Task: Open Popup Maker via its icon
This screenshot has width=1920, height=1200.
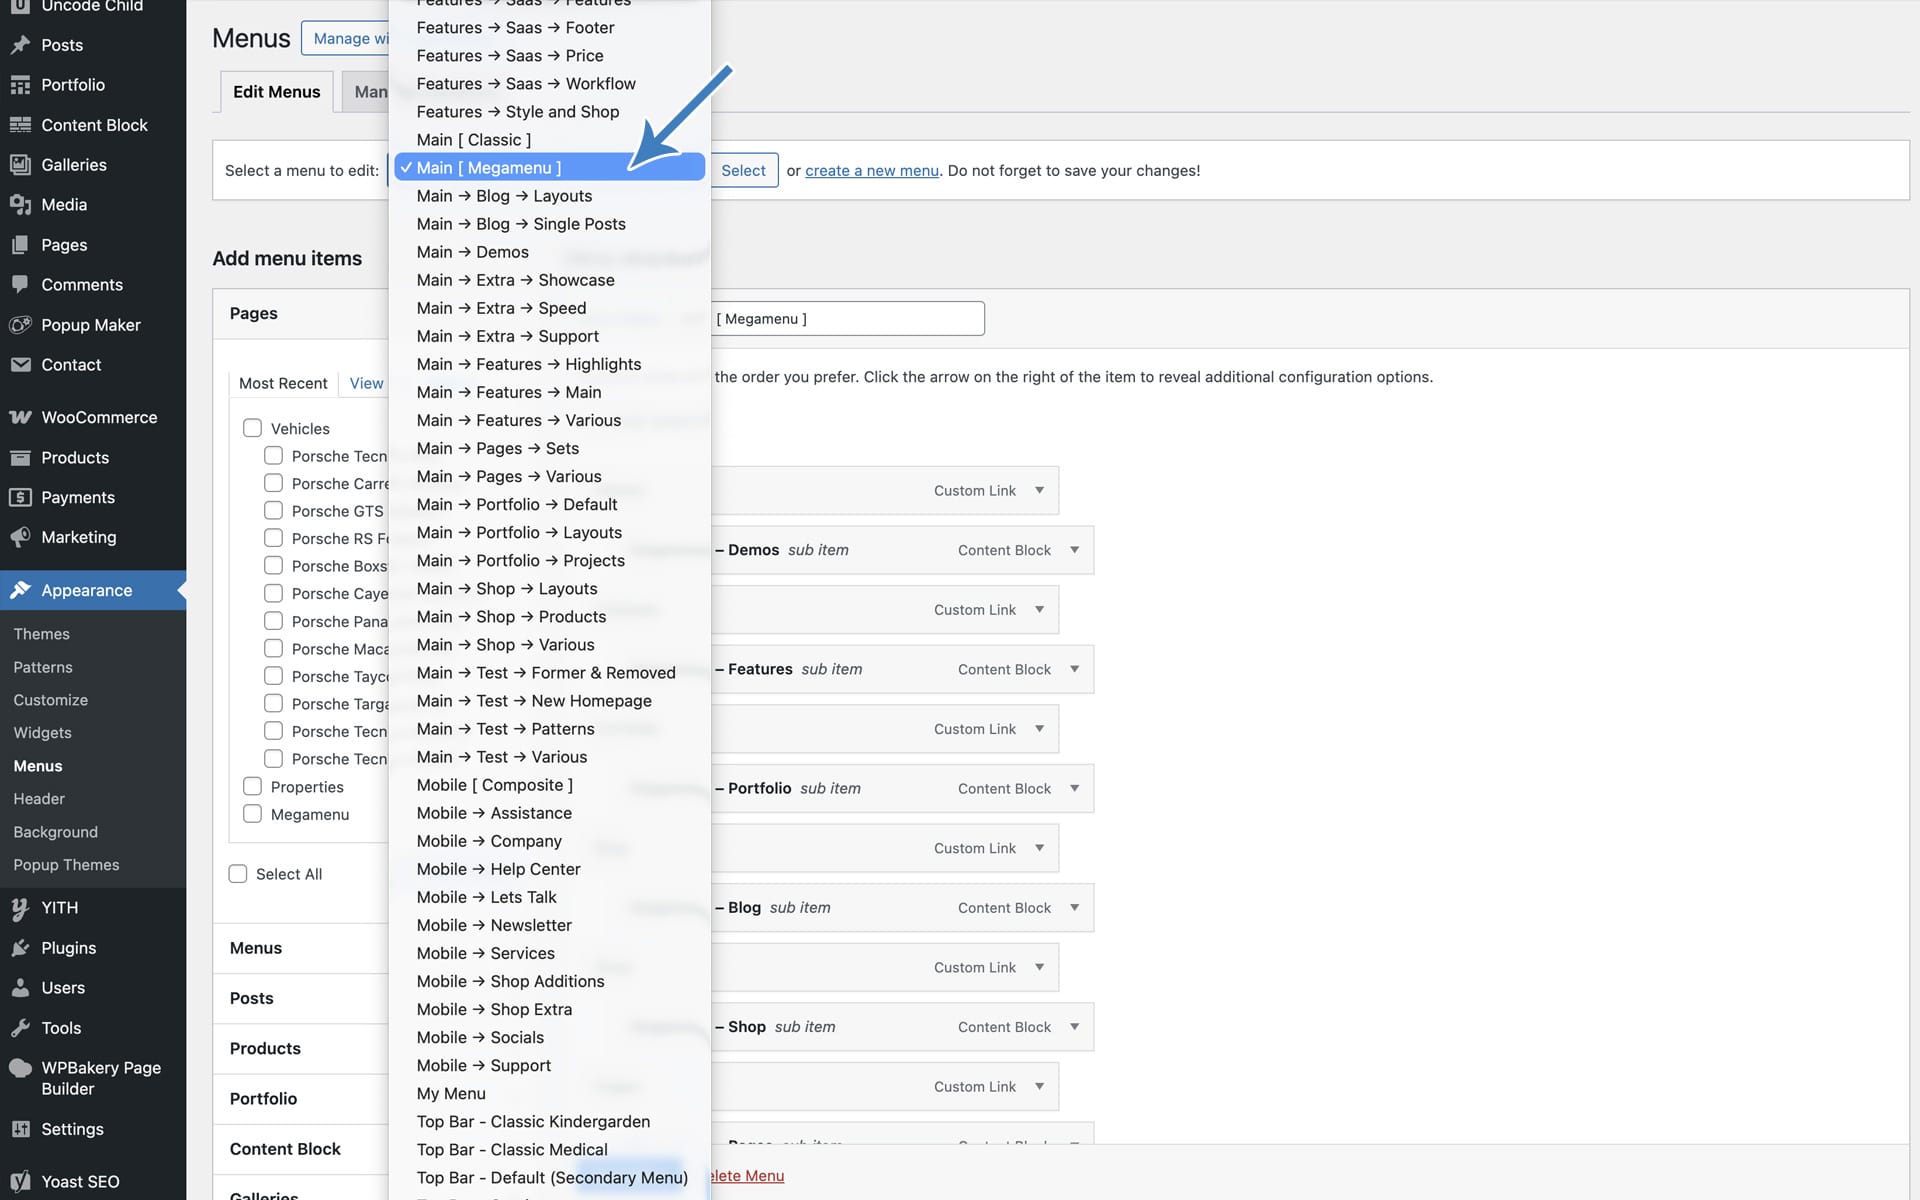Action: (20, 325)
